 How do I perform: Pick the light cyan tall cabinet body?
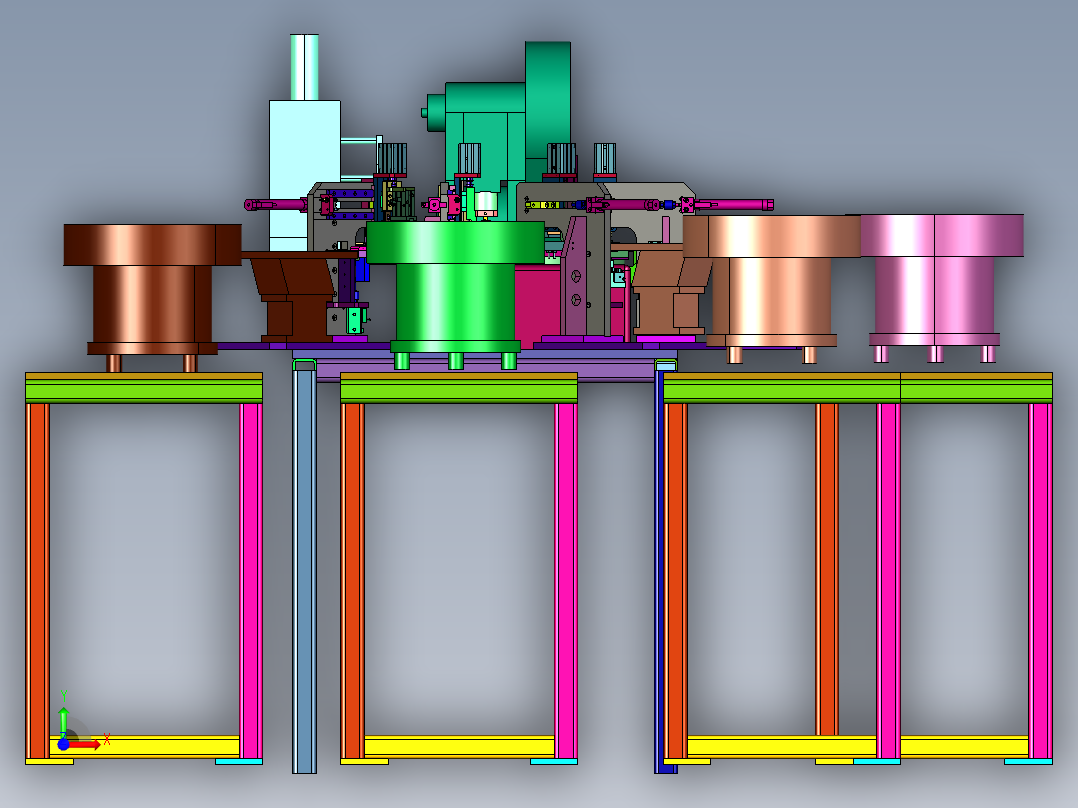pos(305,175)
